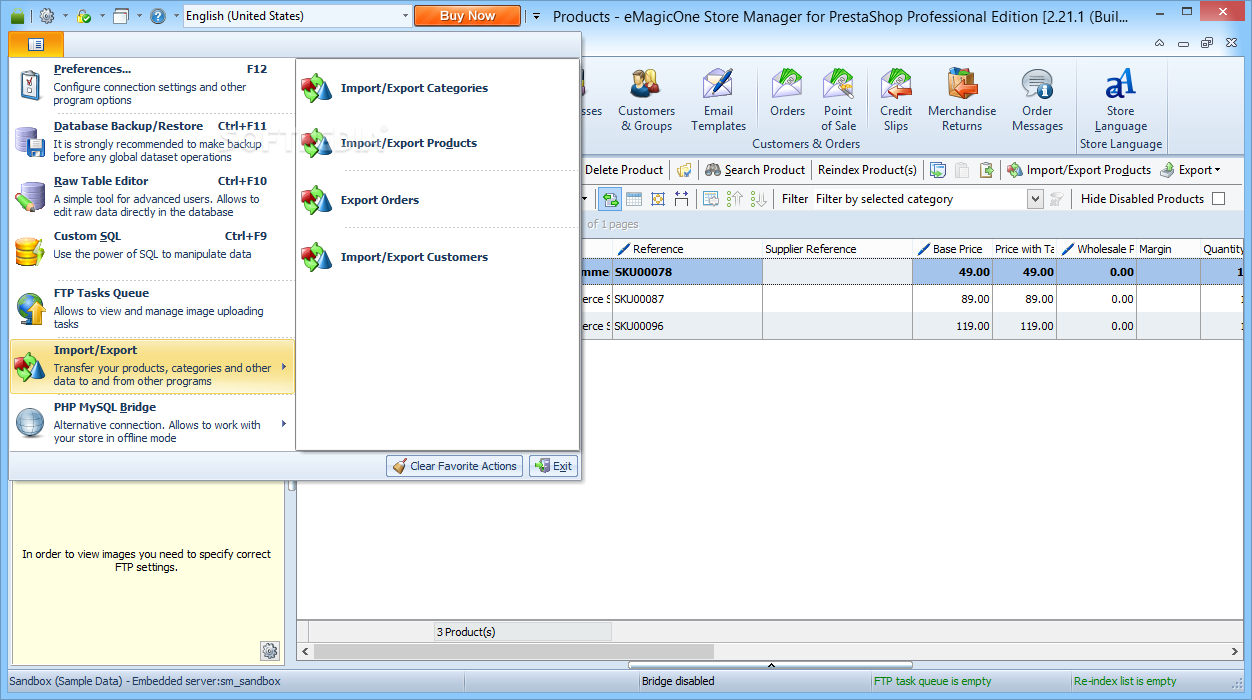
Task: Click the green sort descending icon
Action: [x=758, y=199]
